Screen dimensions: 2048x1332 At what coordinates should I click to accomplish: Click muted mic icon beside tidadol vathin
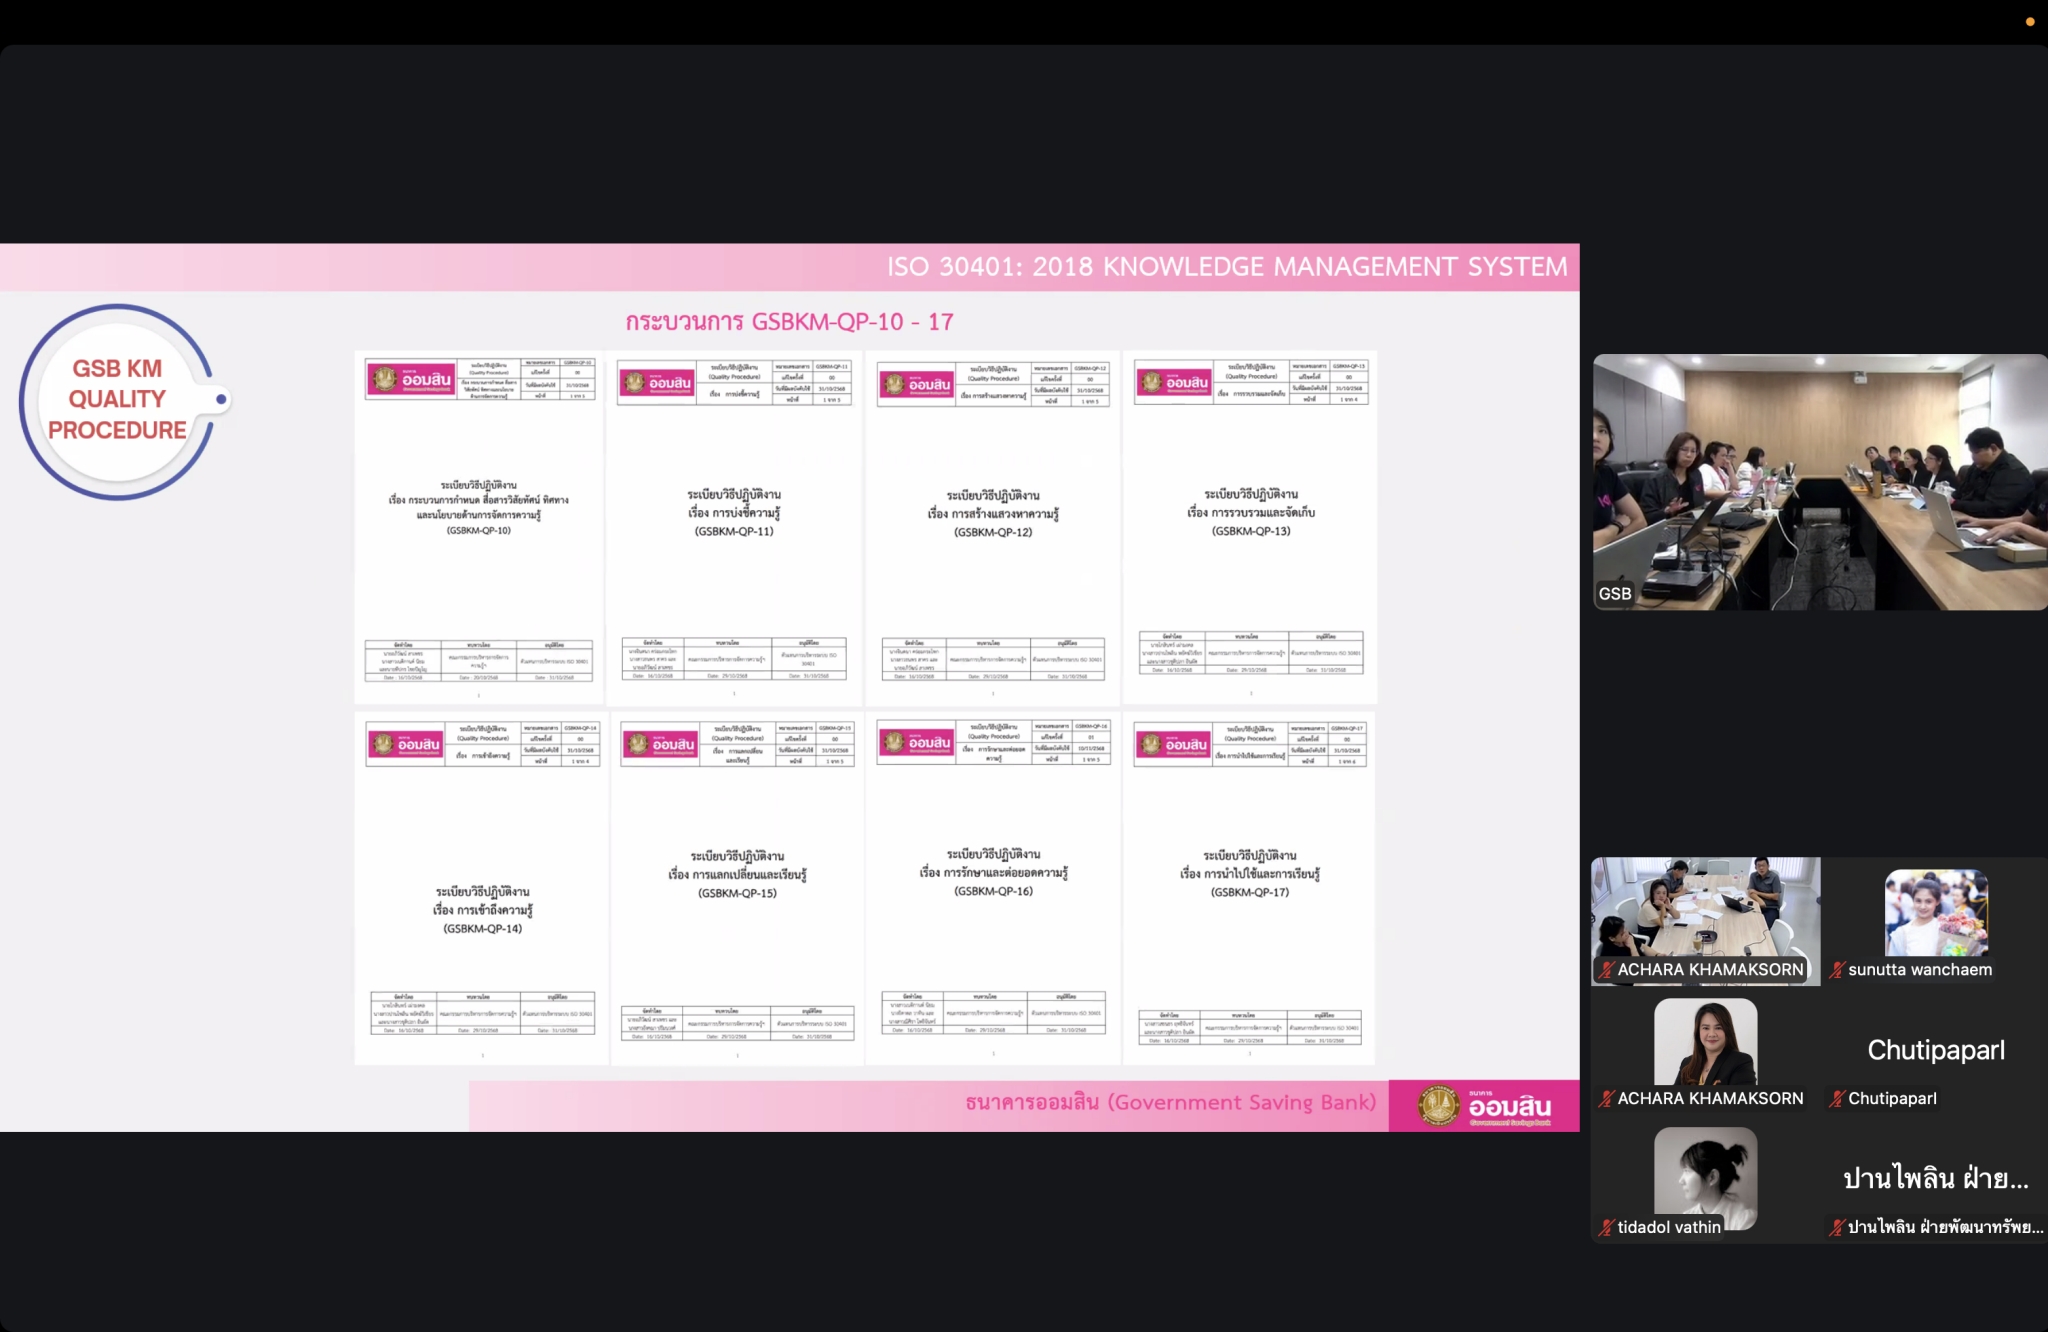1606,1228
